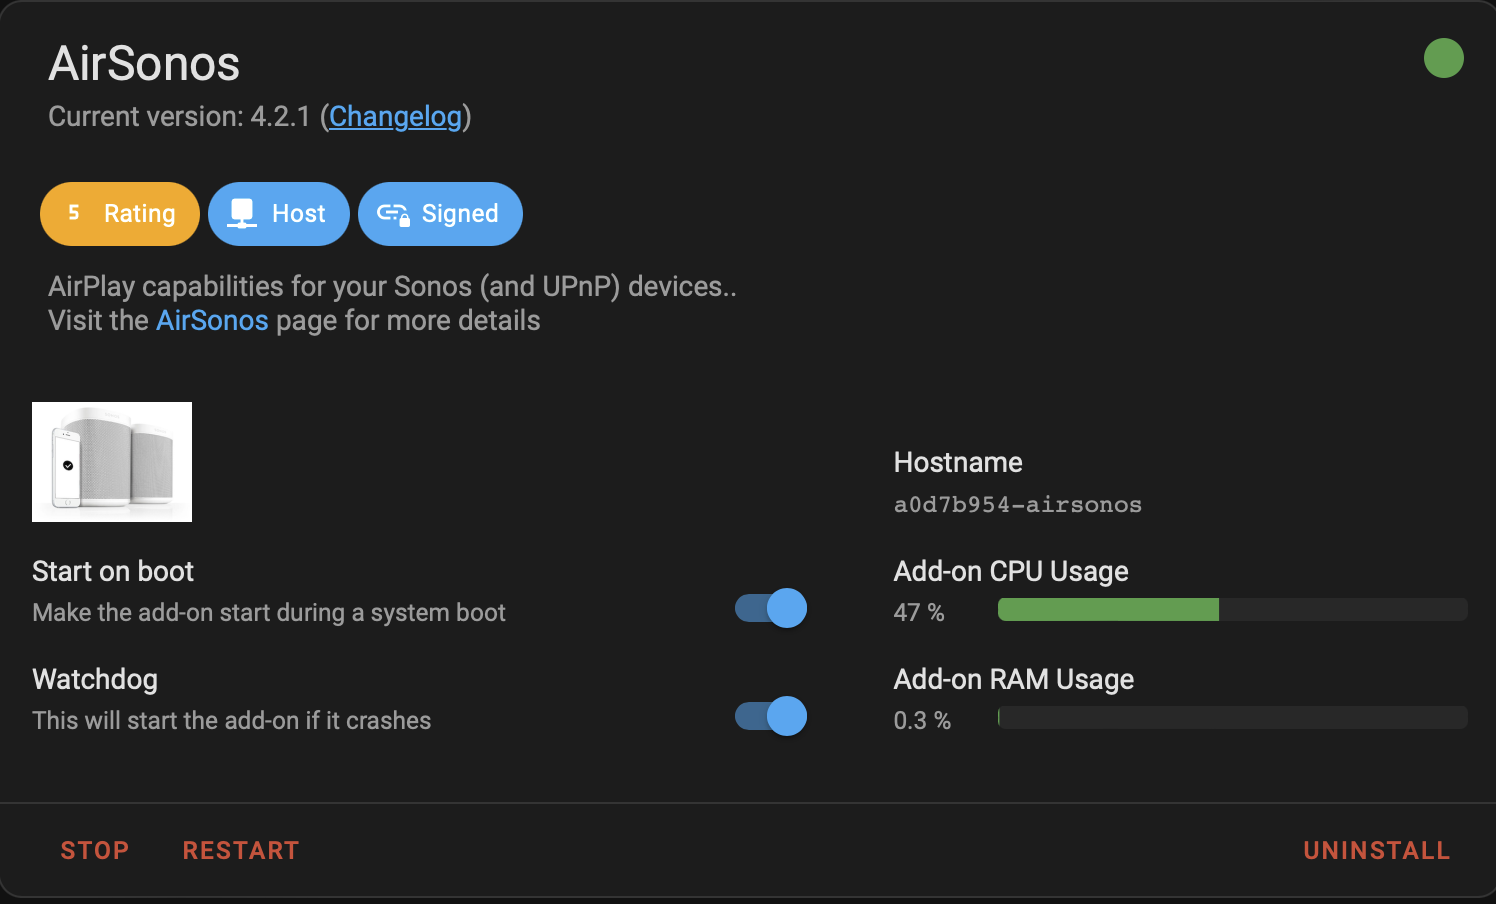Stop the add-on

(x=95, y=851)
